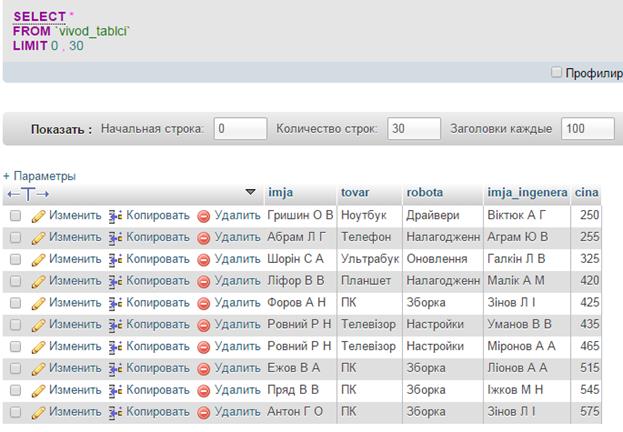Click the pencil icon in Ежов В А row
This screenshot has height=432, width=623.
38,369
